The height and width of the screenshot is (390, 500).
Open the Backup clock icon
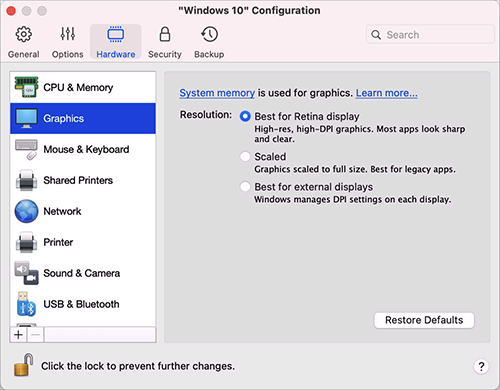point(209,34)
